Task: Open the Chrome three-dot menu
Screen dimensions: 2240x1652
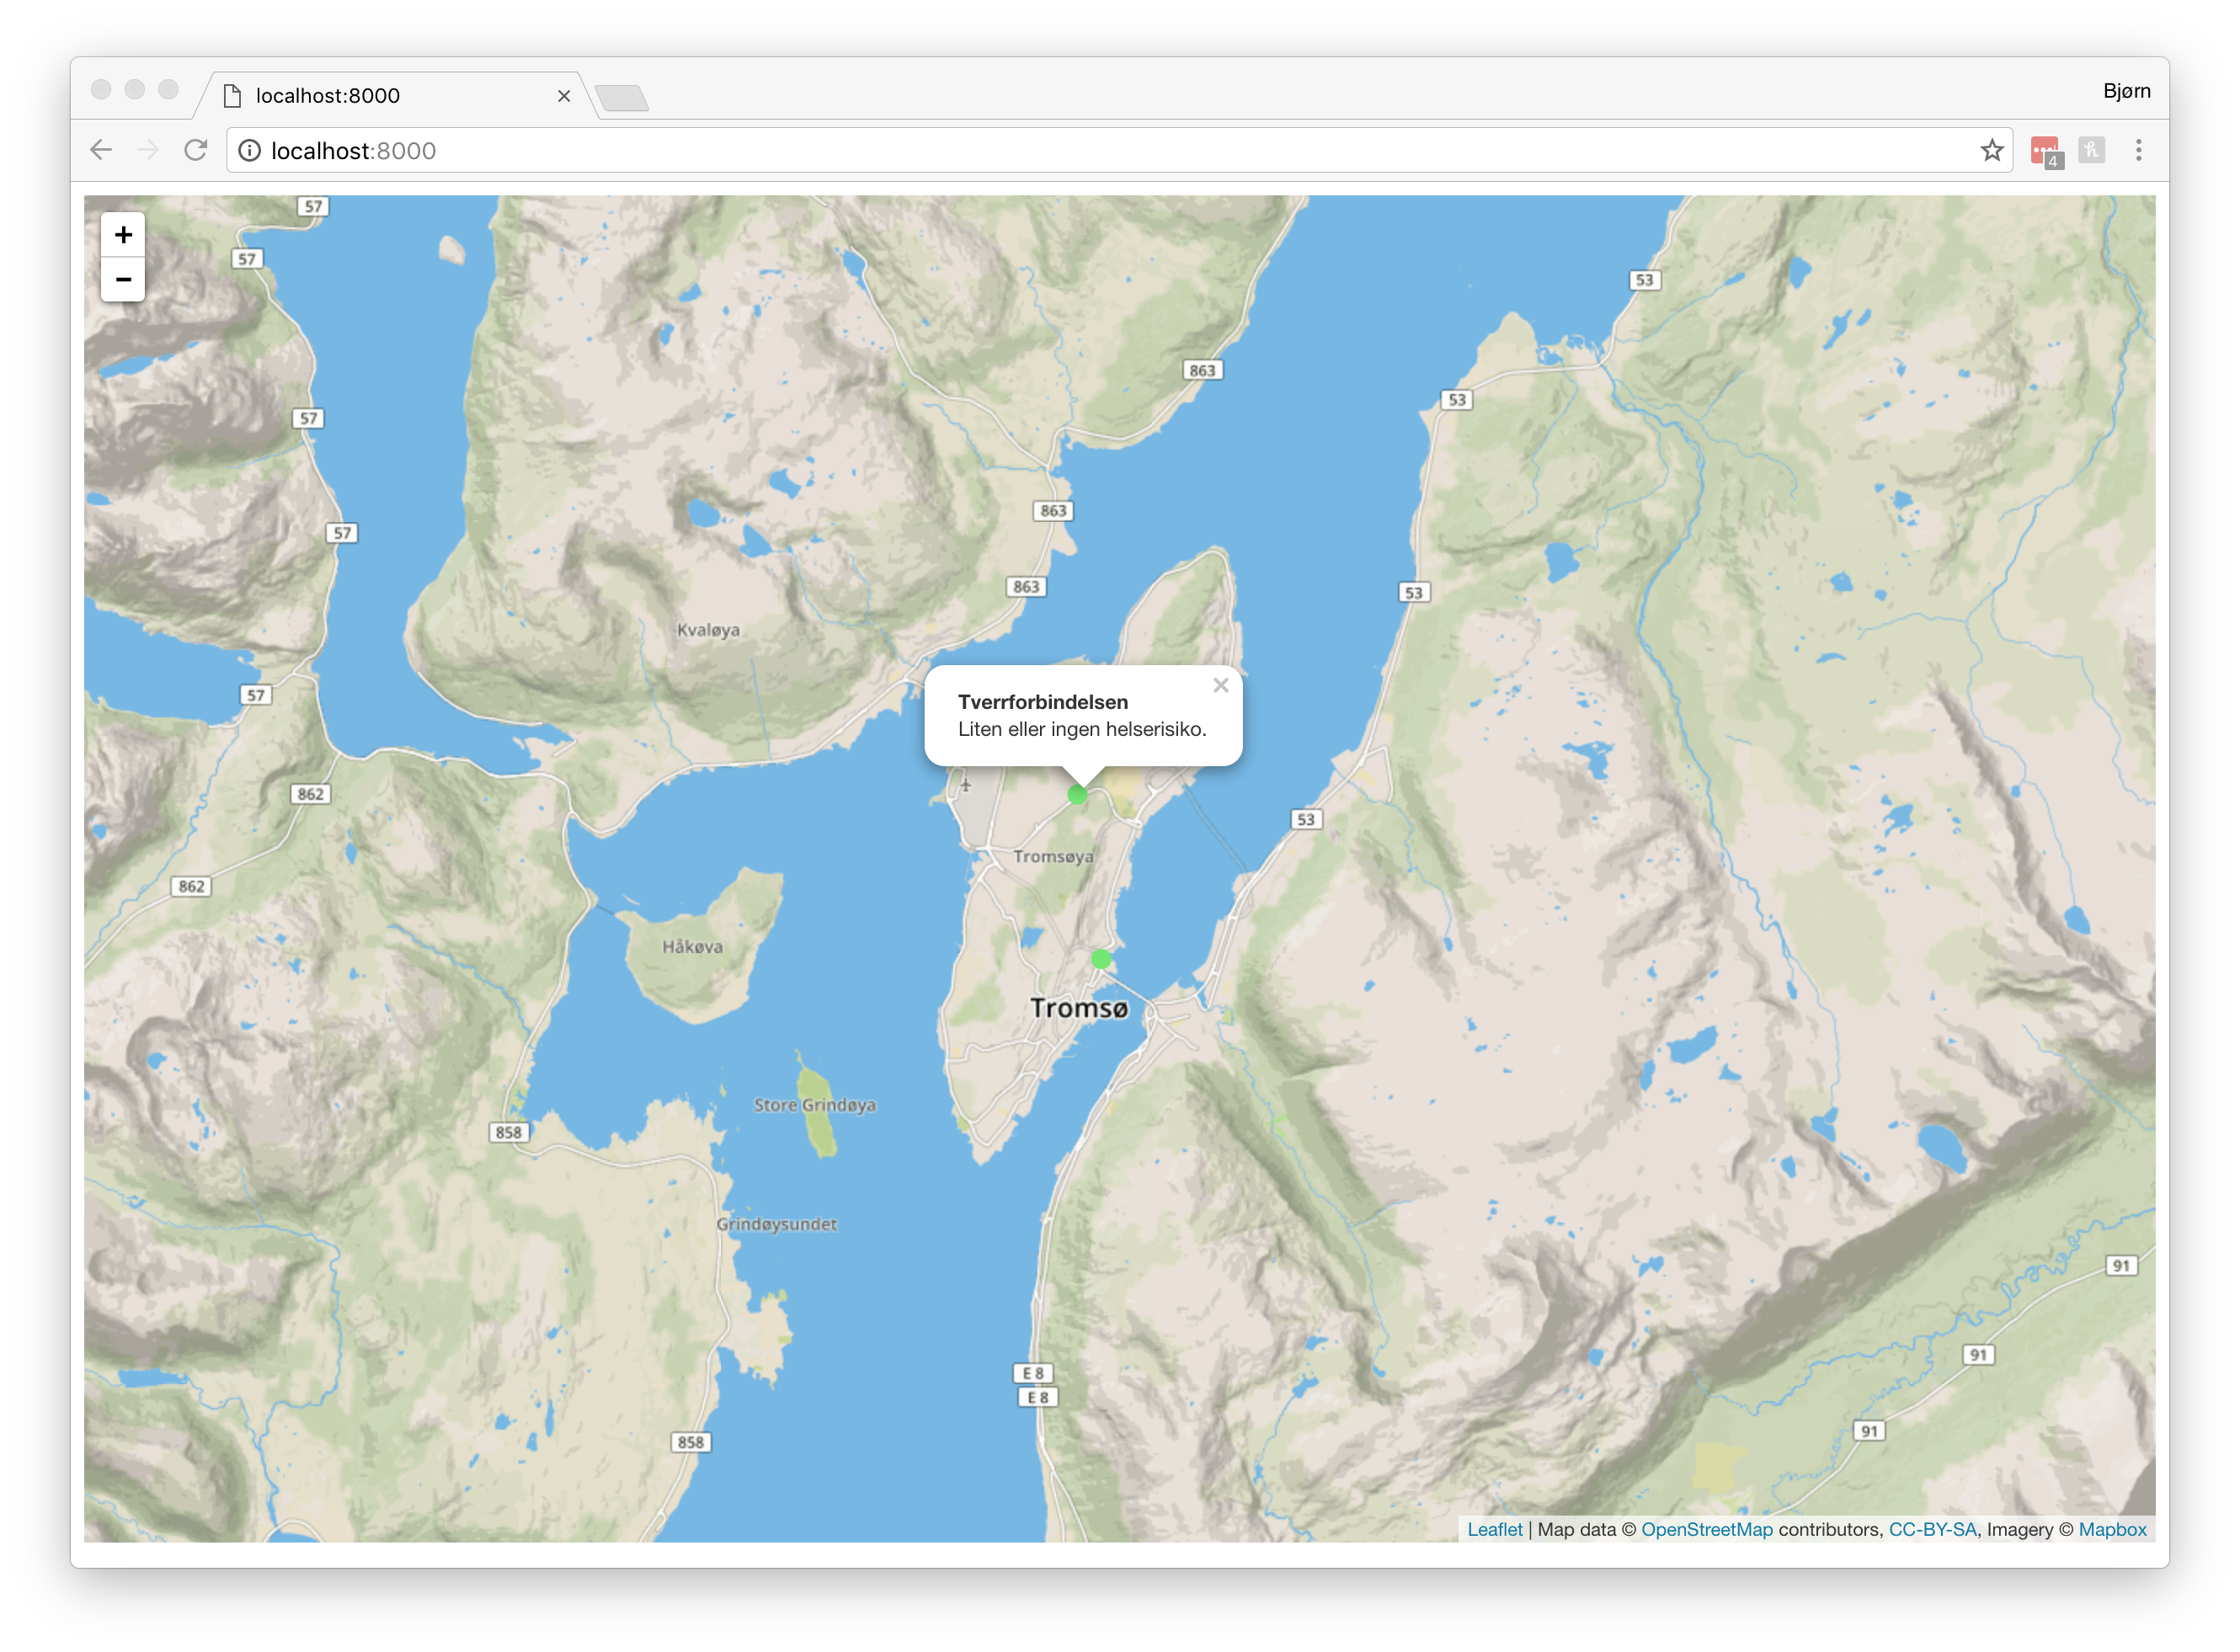Action: (2138, 151)
